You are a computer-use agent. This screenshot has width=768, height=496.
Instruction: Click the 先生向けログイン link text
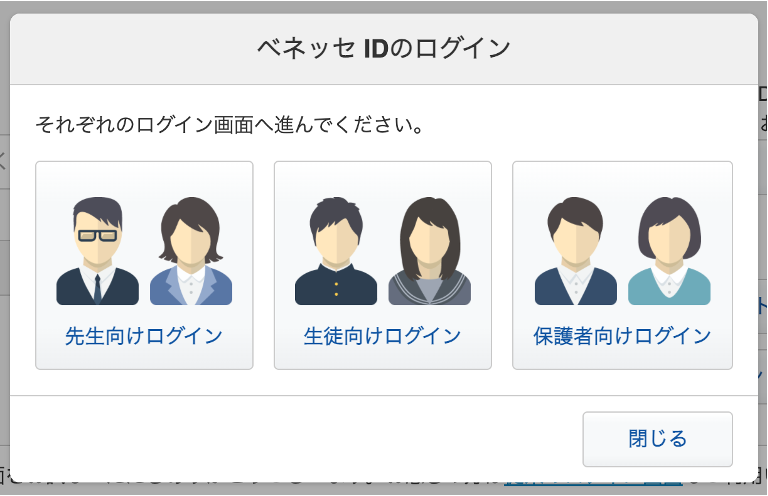click(x=144, y=336)
